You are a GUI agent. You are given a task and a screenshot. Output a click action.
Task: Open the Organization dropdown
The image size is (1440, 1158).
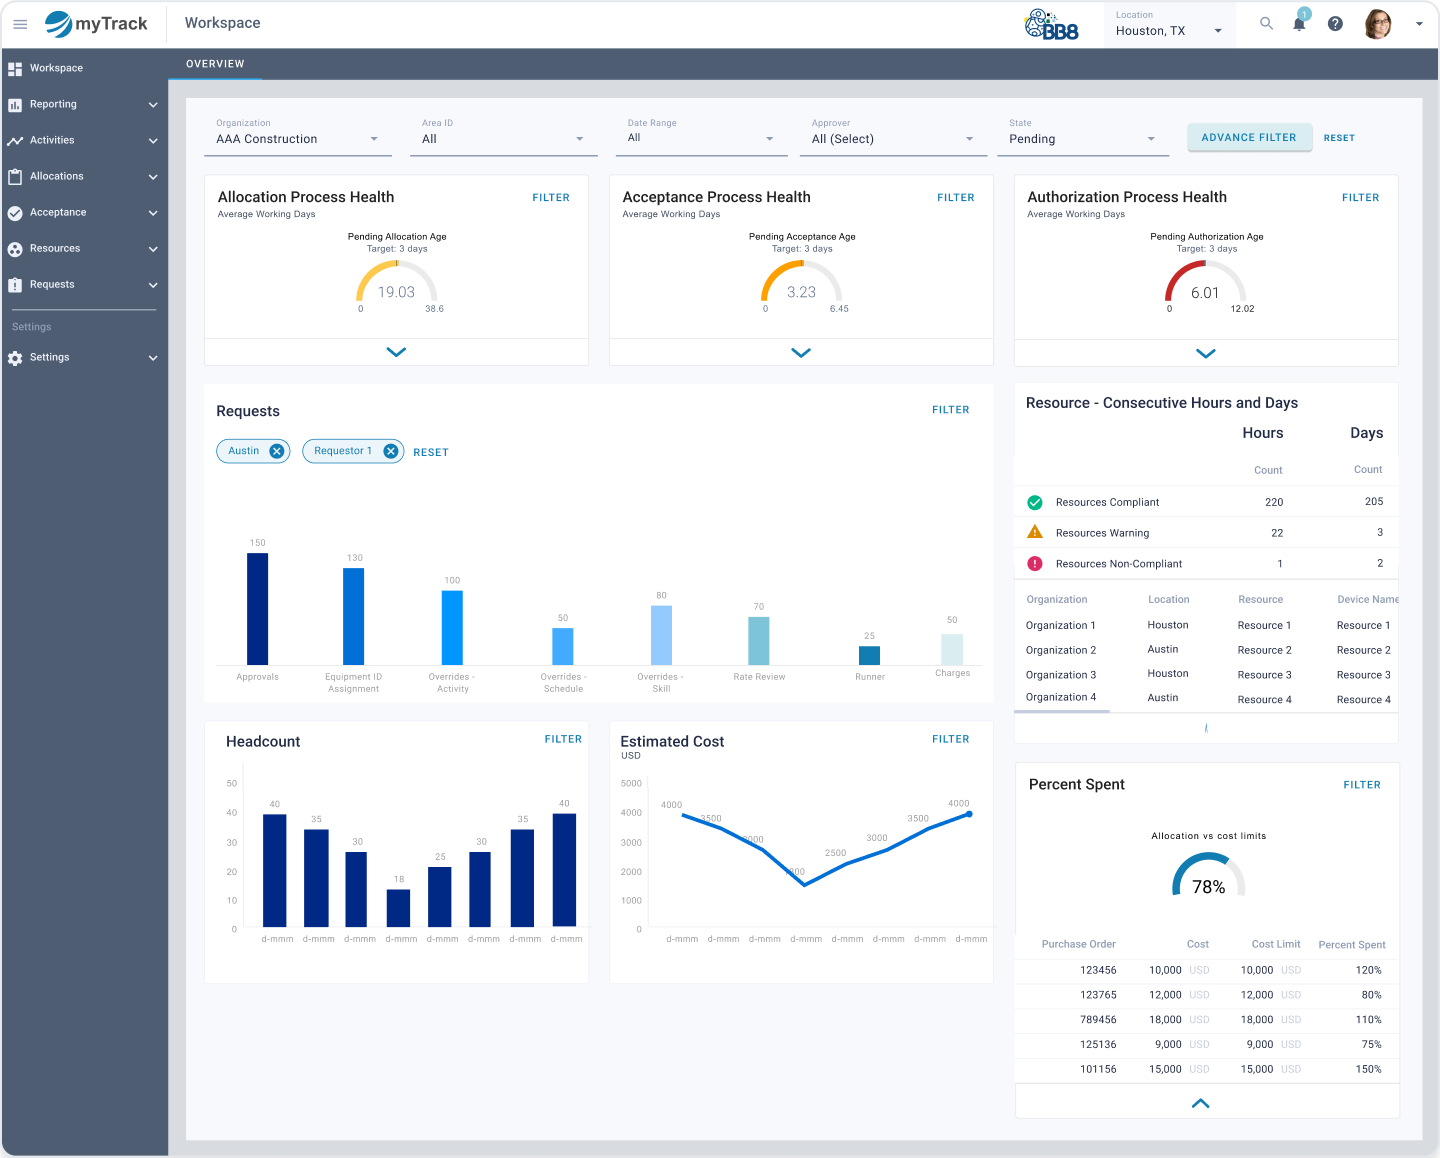(297, 139)
